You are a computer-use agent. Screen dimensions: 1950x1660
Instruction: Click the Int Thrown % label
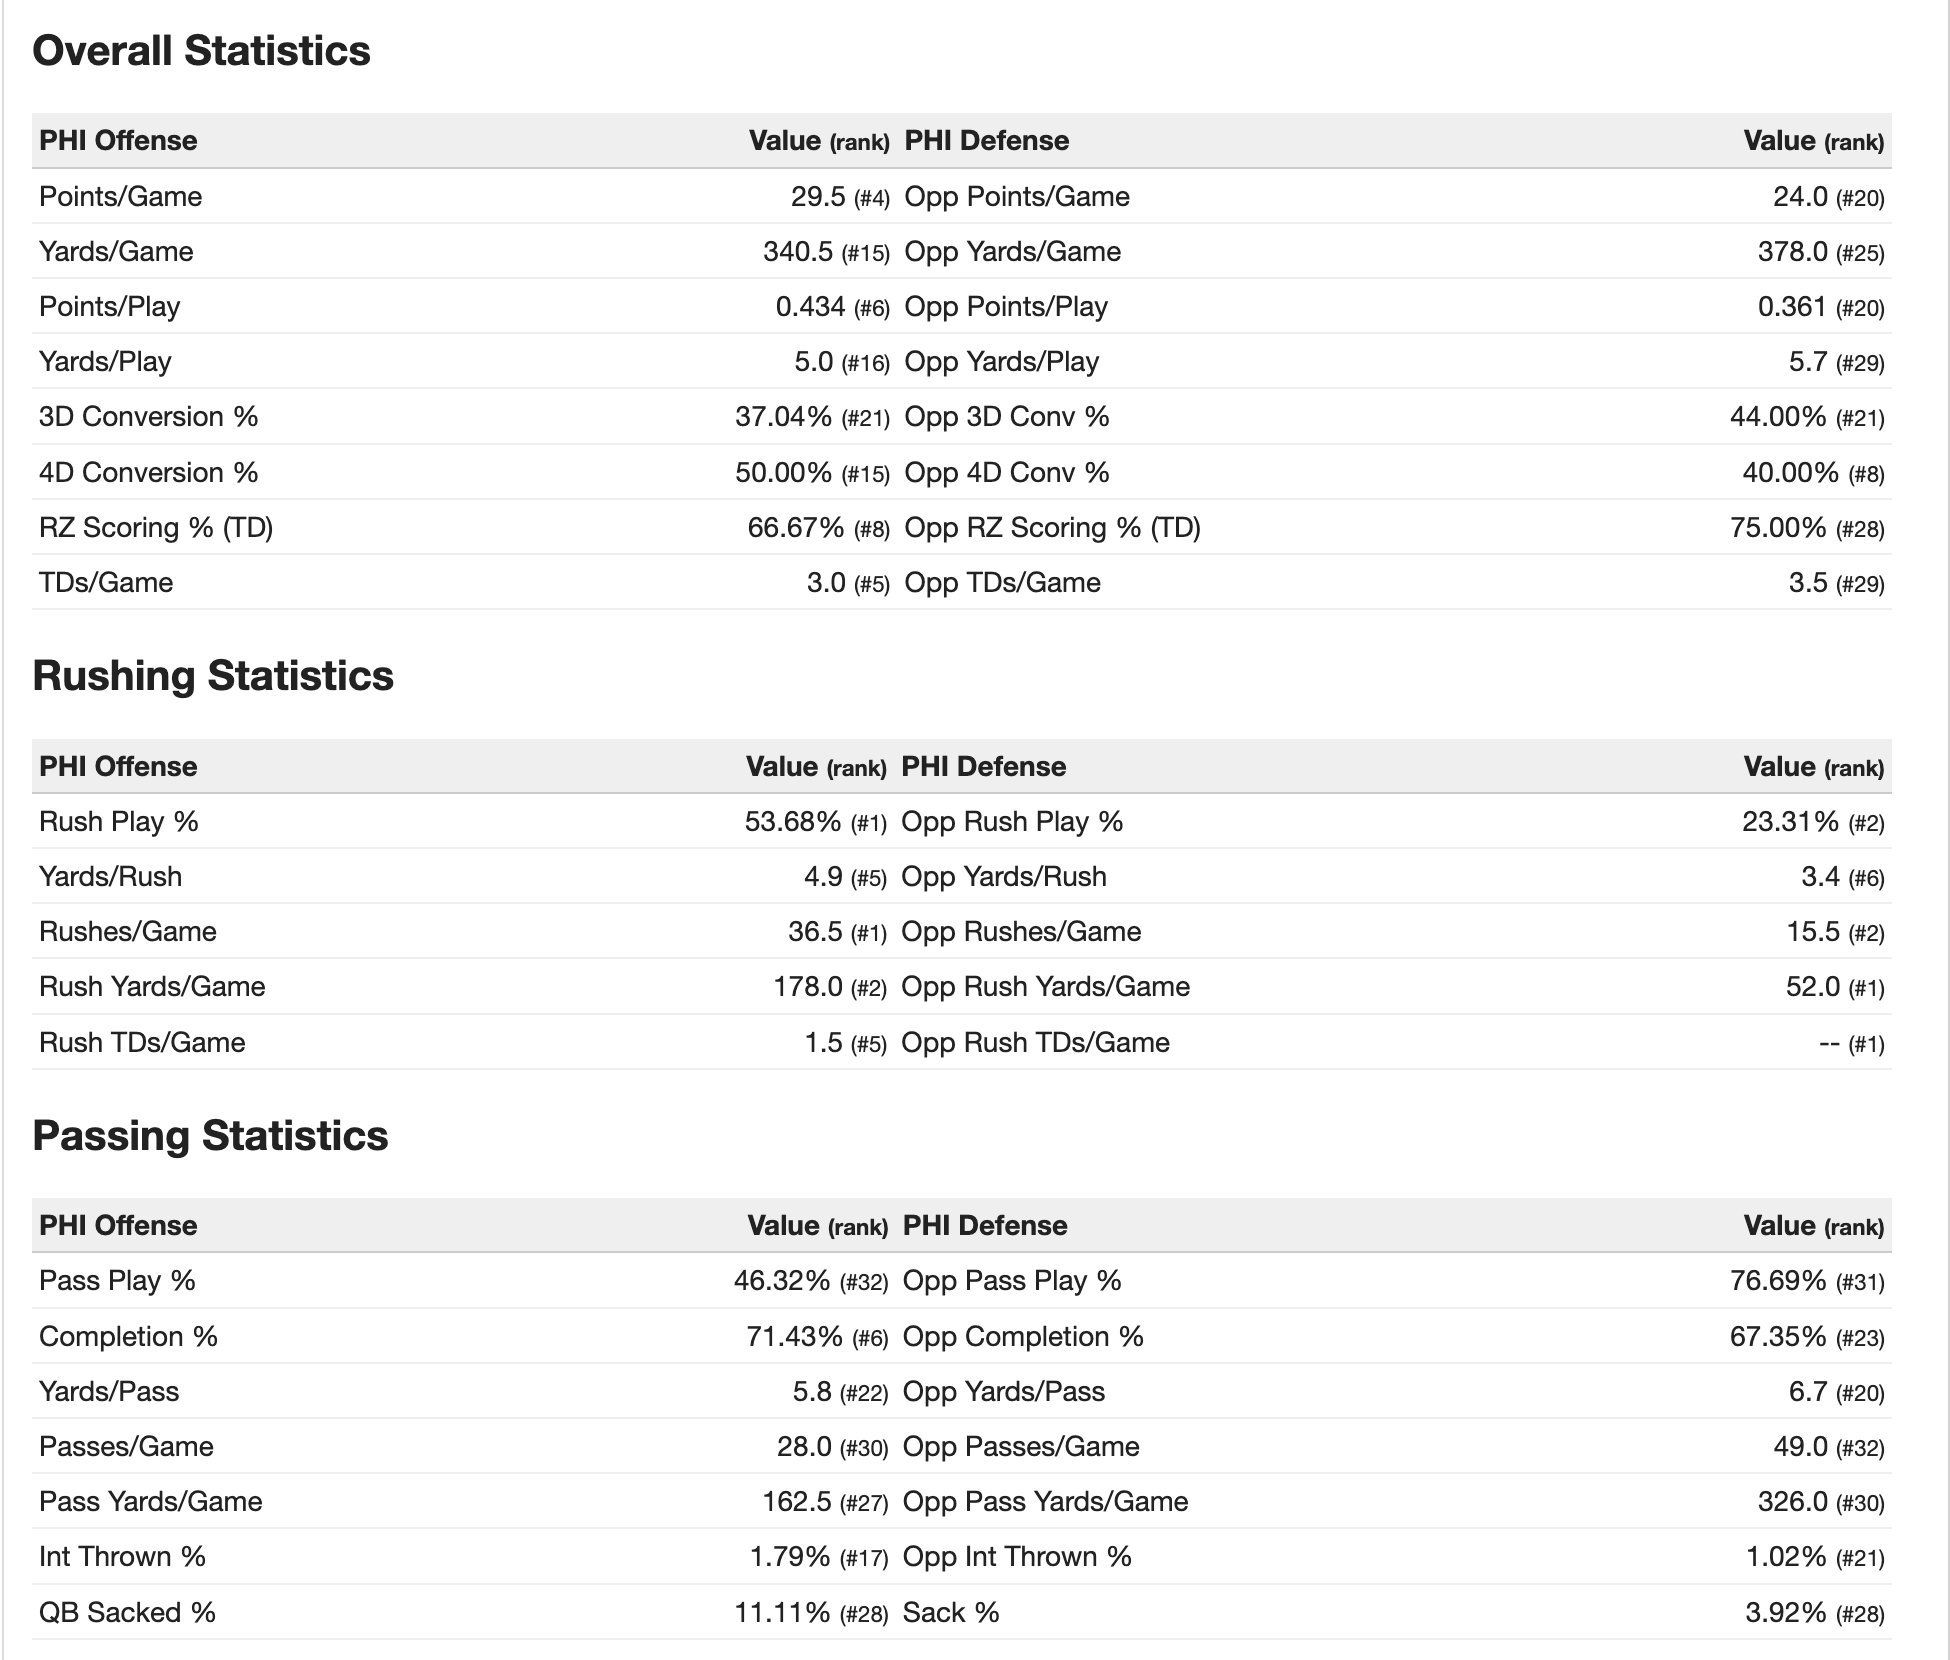click(x=122, y=1556)
